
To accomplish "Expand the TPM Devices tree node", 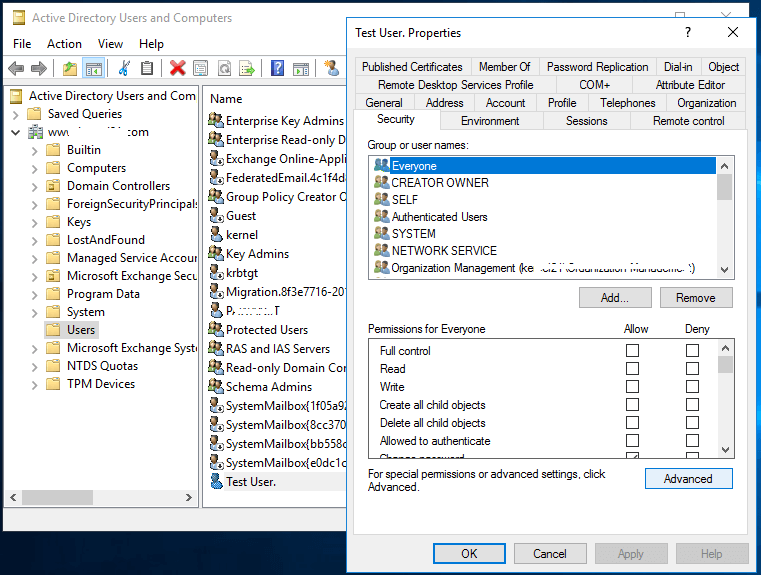I will pyautogui.click(x=34, y=385).
